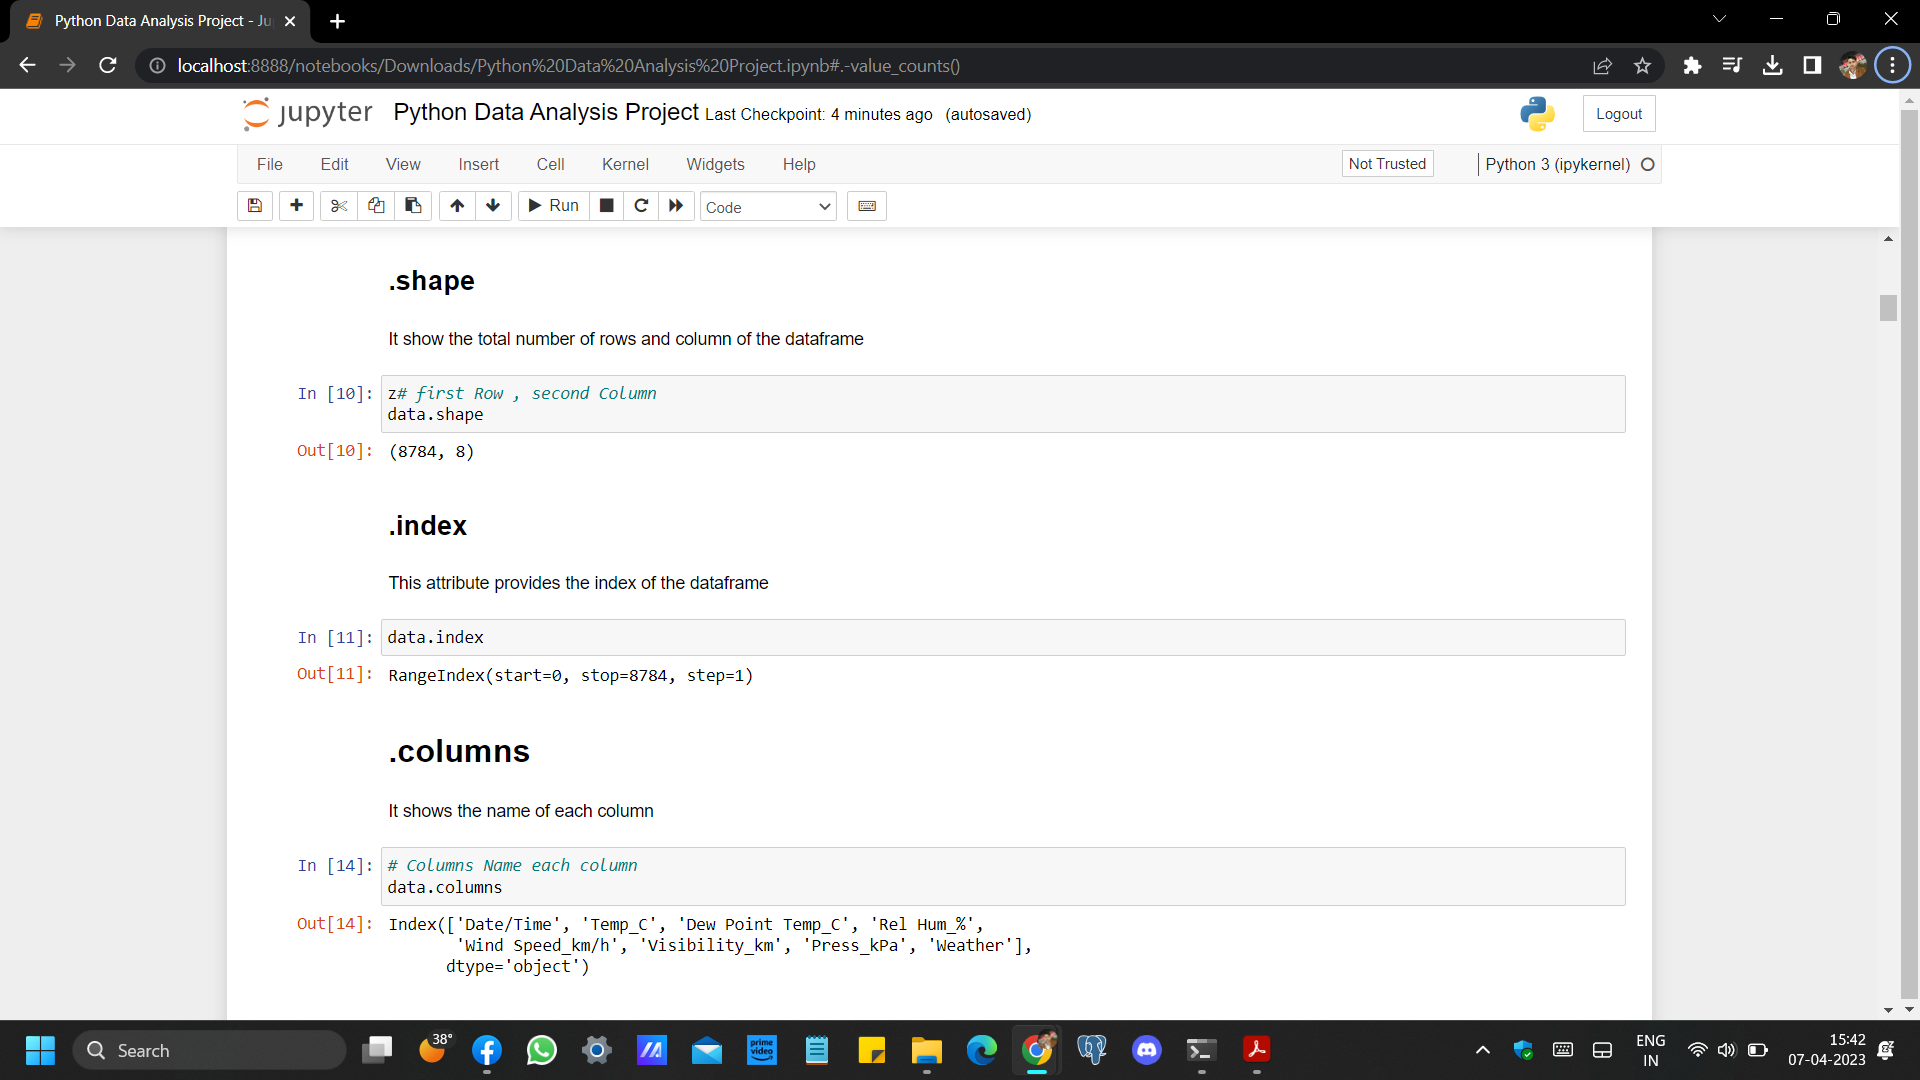Move selected cell down arrow
This screenshot has width=1920, height=1080.
pos(493,206)
